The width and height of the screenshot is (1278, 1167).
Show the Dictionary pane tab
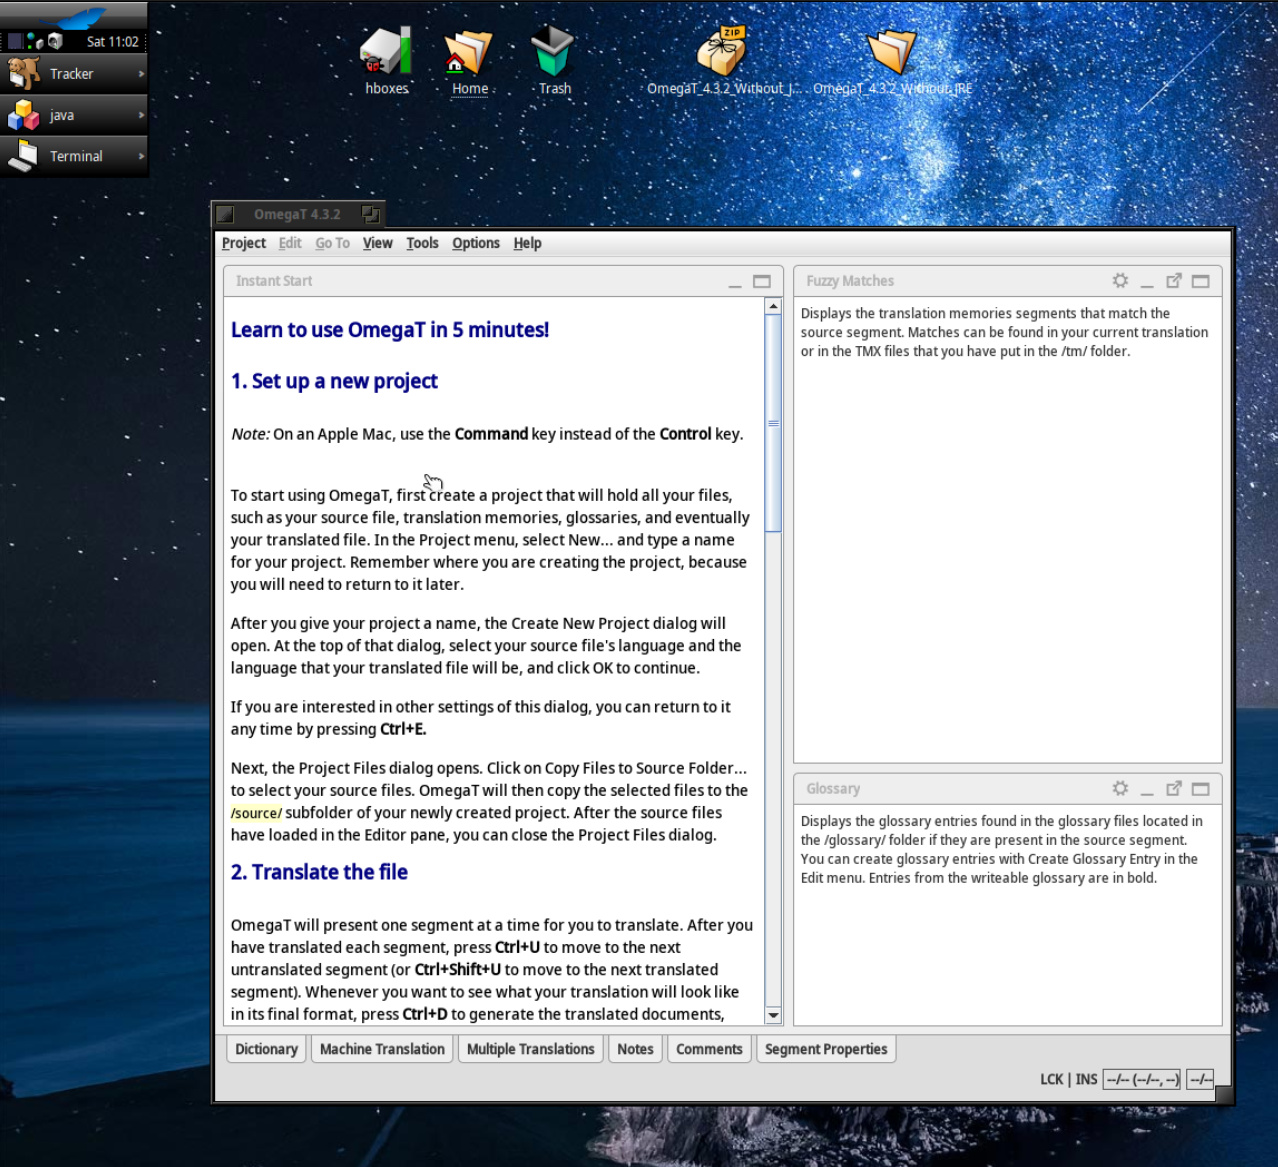(266, 1049)
